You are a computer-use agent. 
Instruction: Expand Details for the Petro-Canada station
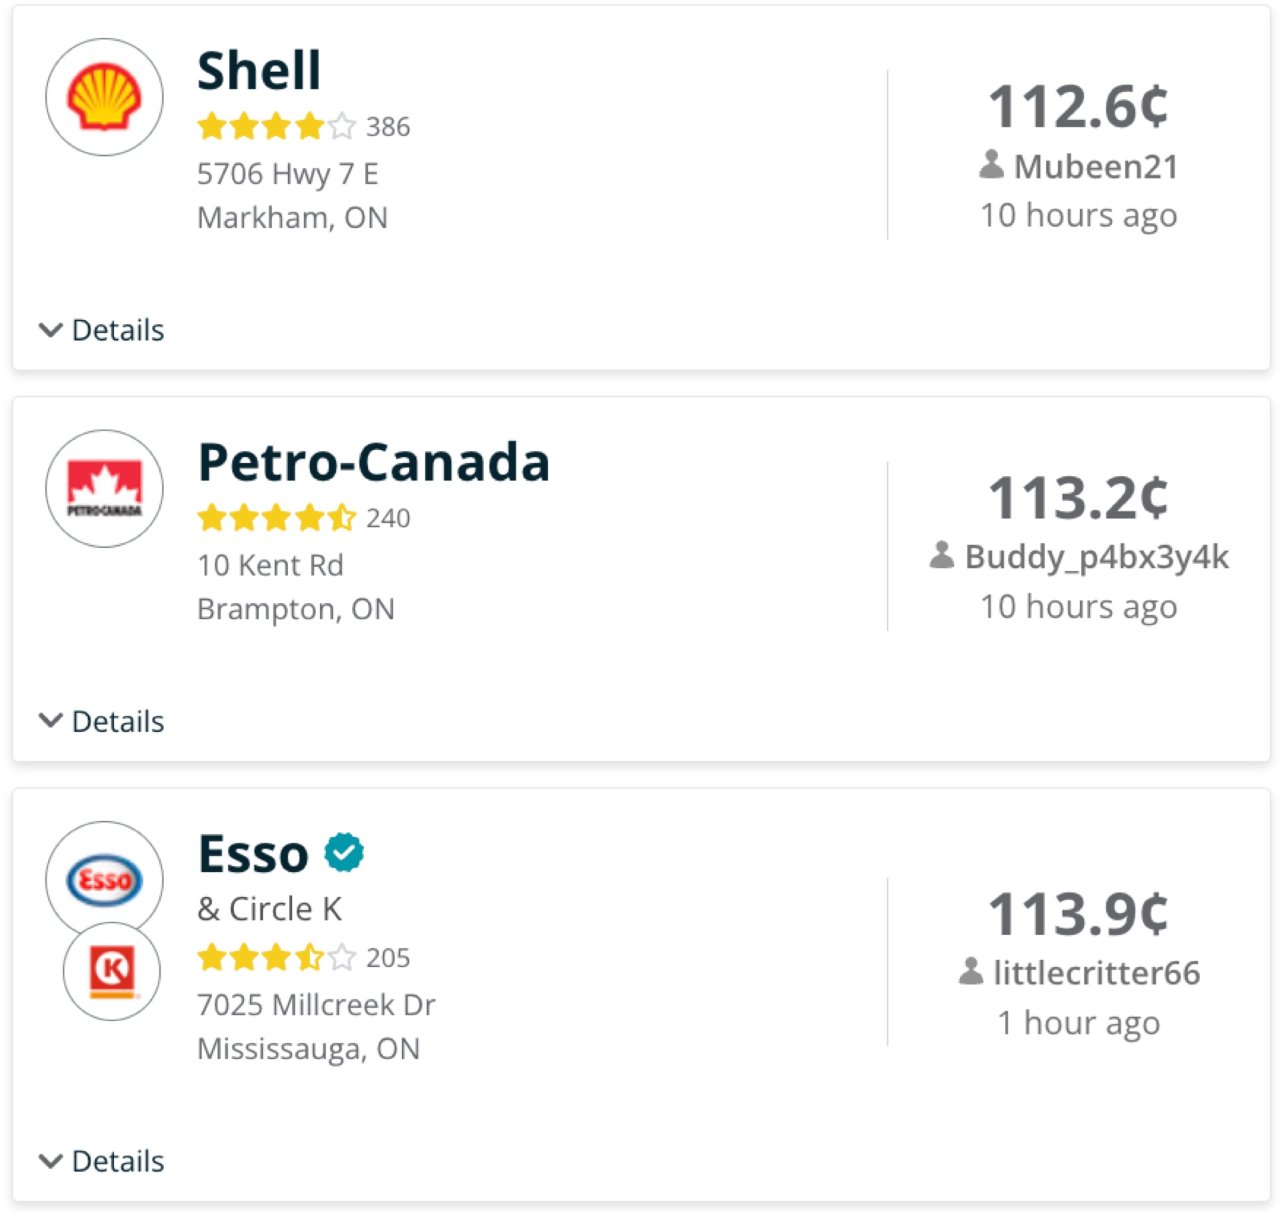coord(100,720)
